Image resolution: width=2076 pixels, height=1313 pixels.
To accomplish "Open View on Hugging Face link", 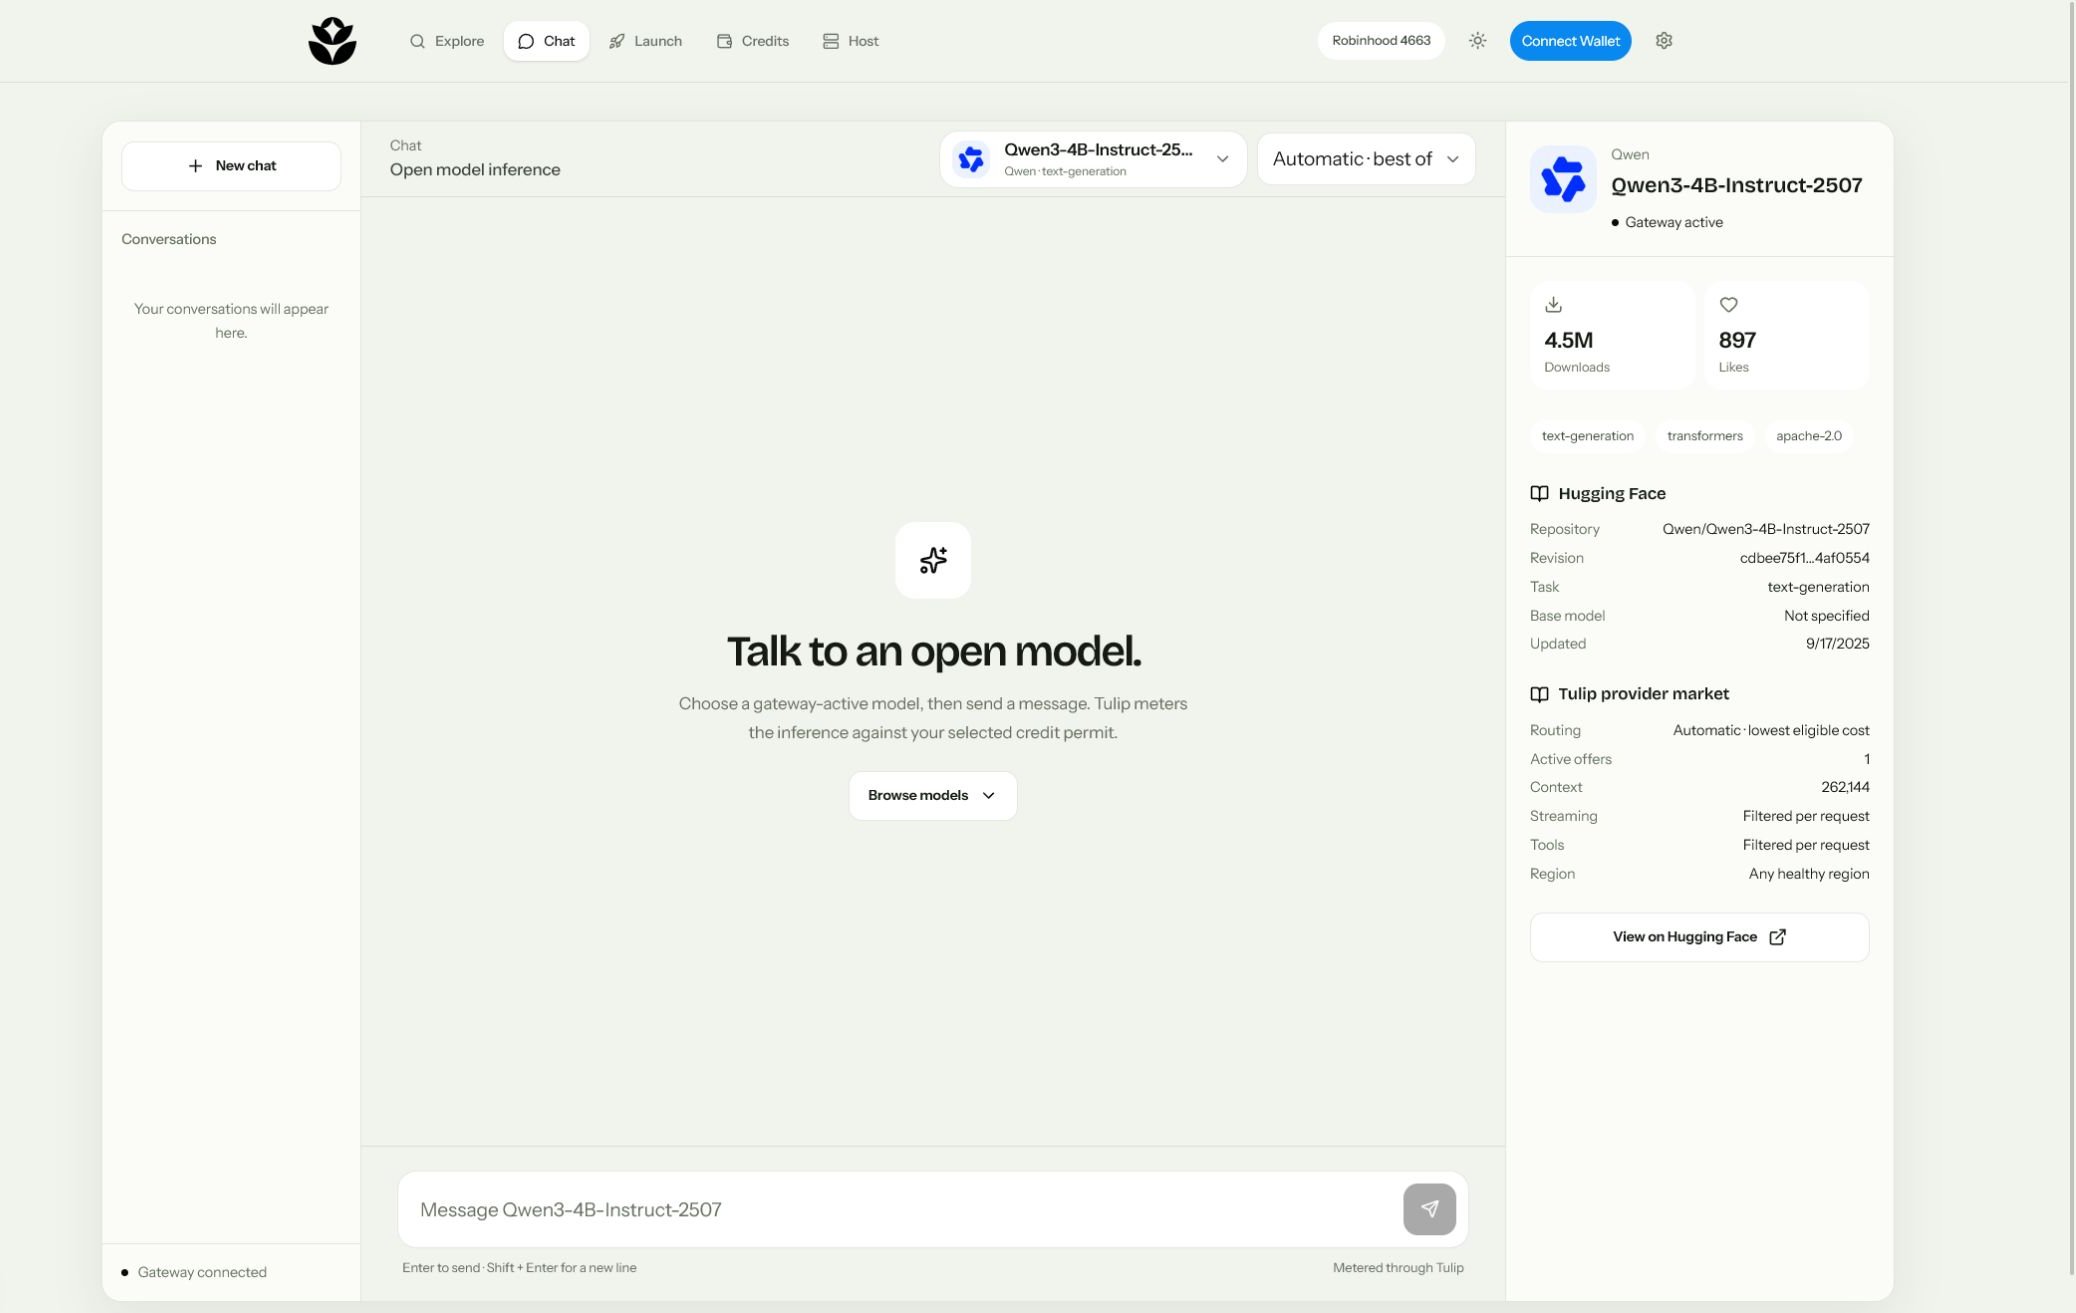I will 1699,937.
